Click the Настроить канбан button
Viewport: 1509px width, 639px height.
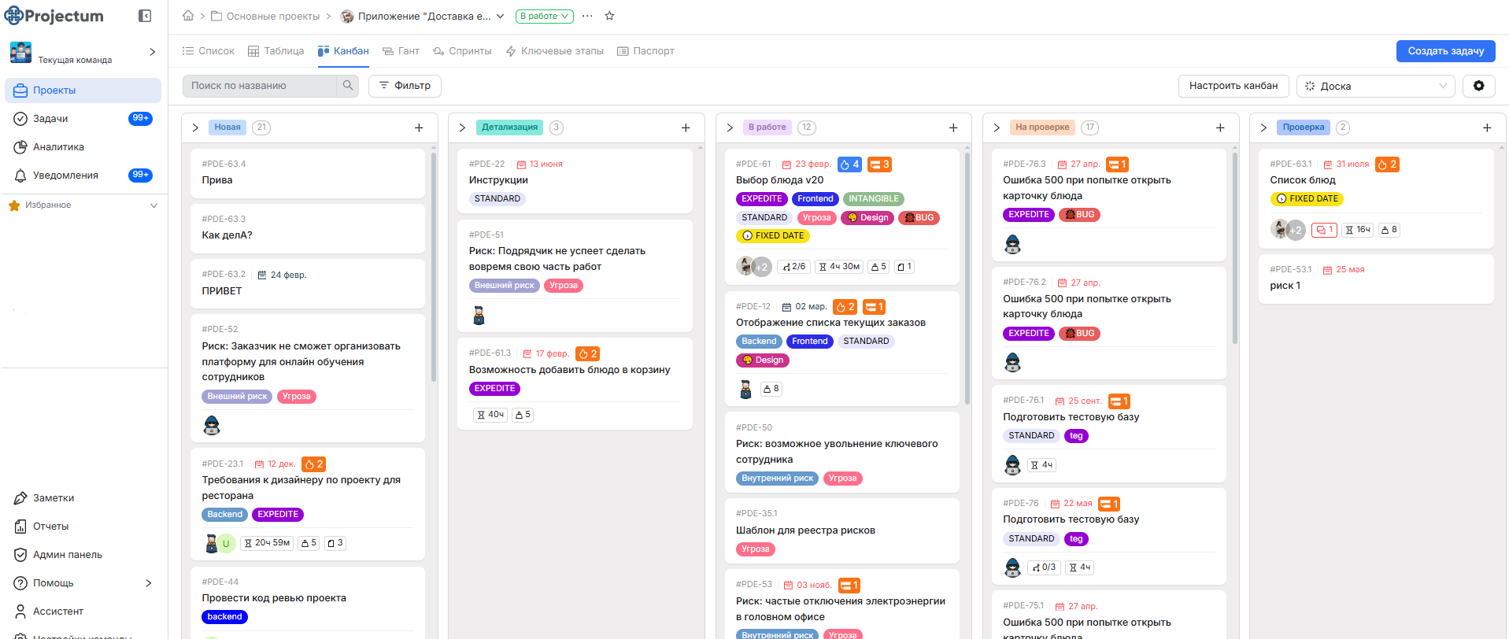(x=1233, y=86)
